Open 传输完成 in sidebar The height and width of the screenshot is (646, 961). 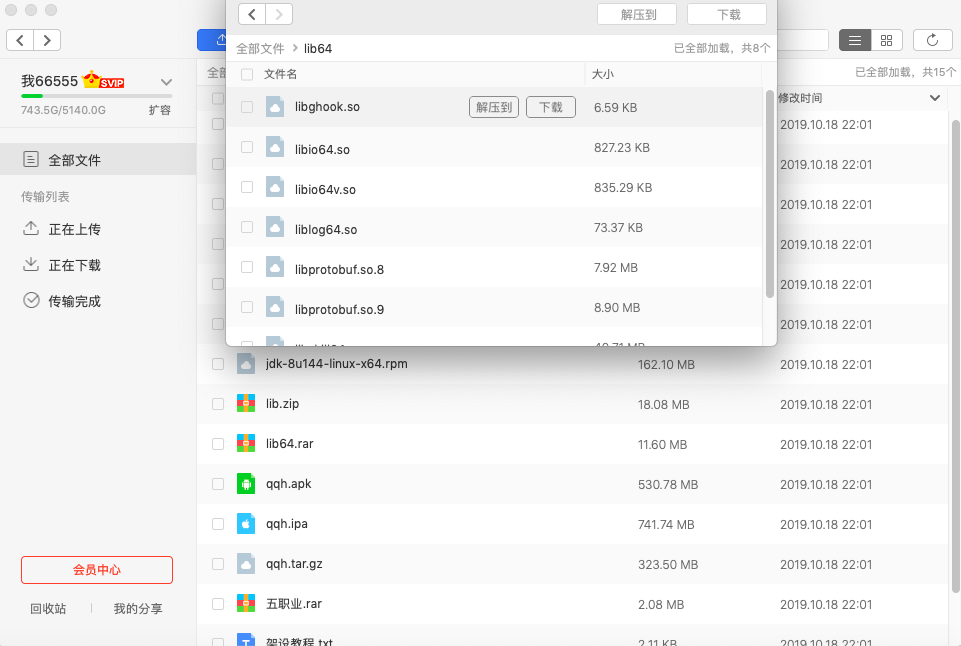(74, 301)
